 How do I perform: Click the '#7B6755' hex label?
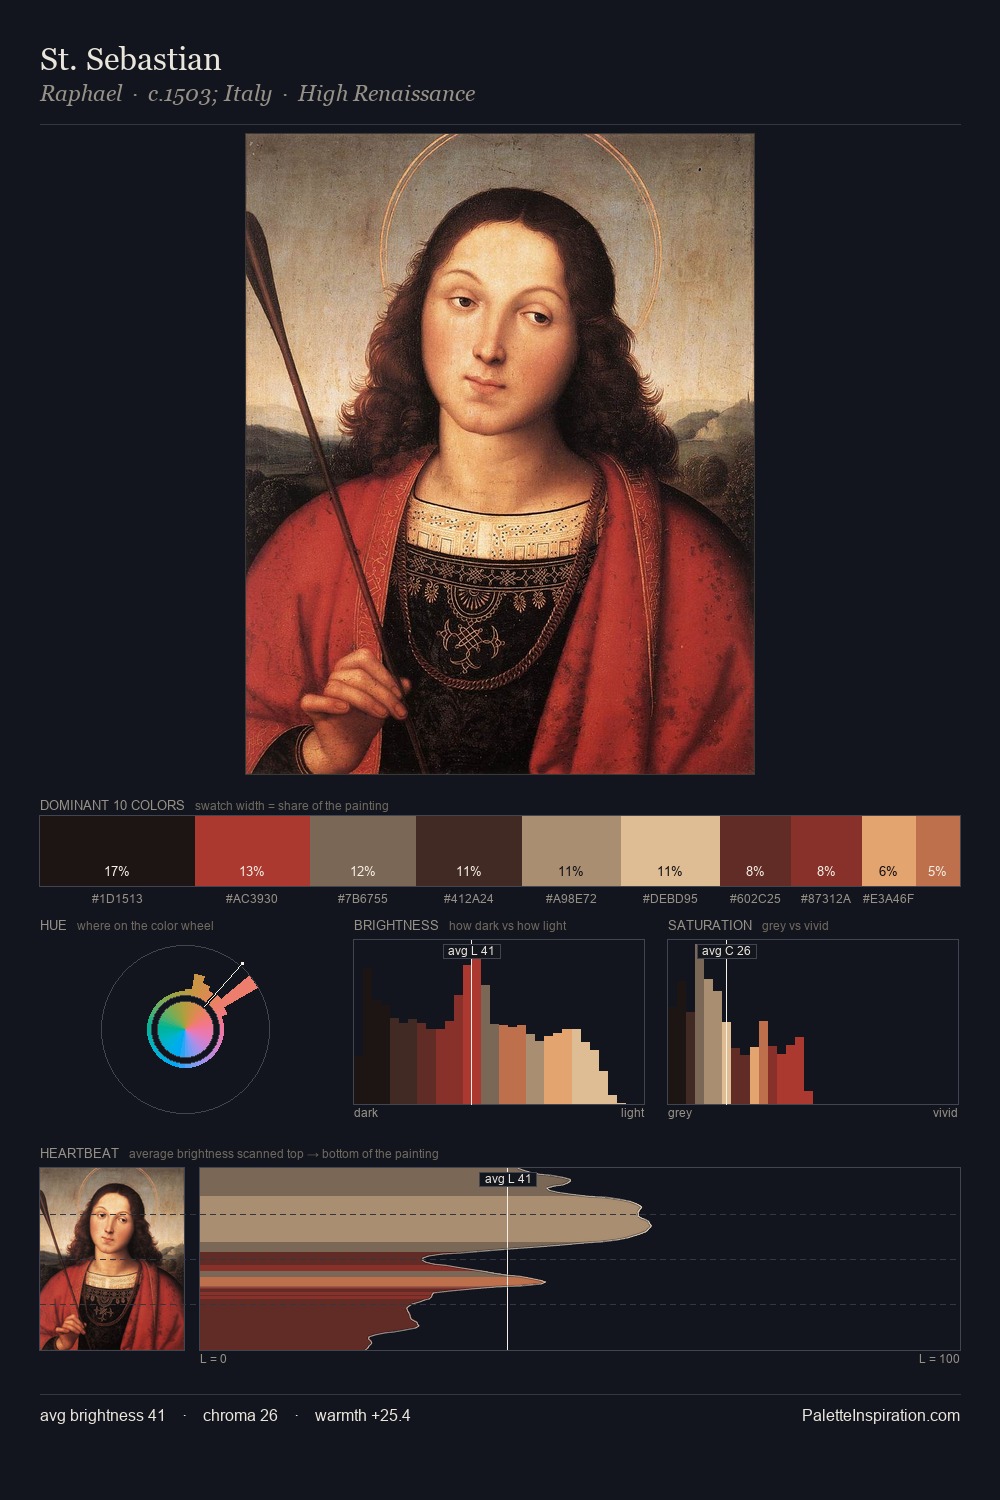click(x=362, y=898)
